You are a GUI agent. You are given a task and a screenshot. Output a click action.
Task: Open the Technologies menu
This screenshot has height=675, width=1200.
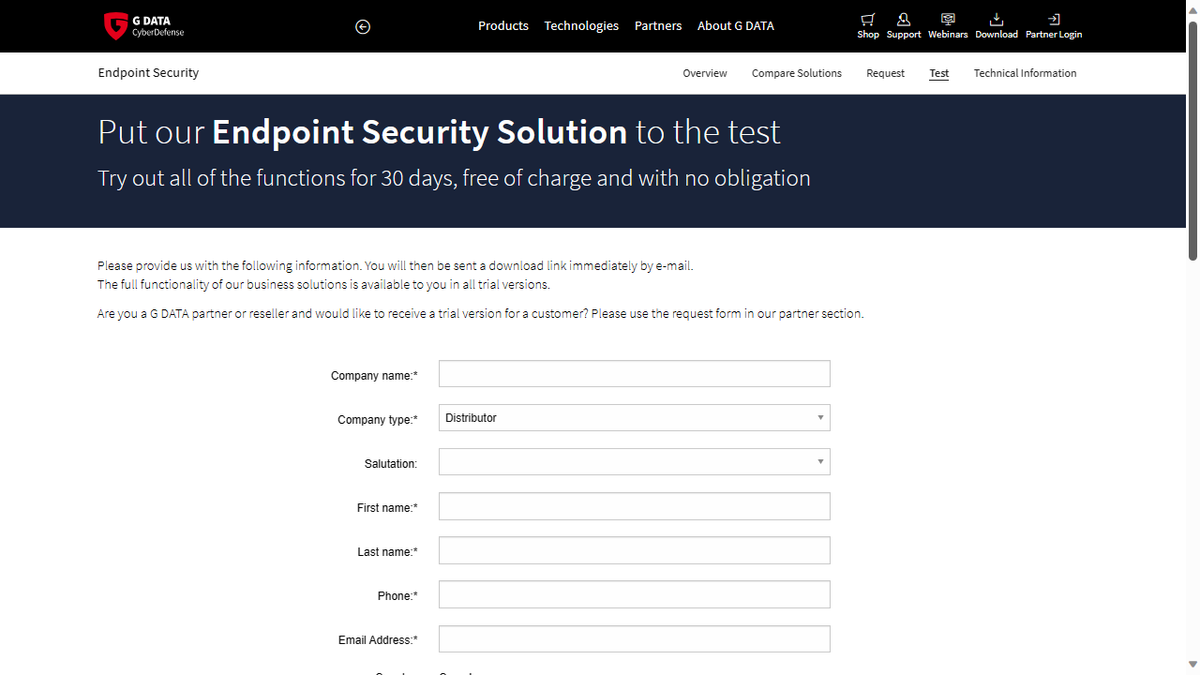581,25
